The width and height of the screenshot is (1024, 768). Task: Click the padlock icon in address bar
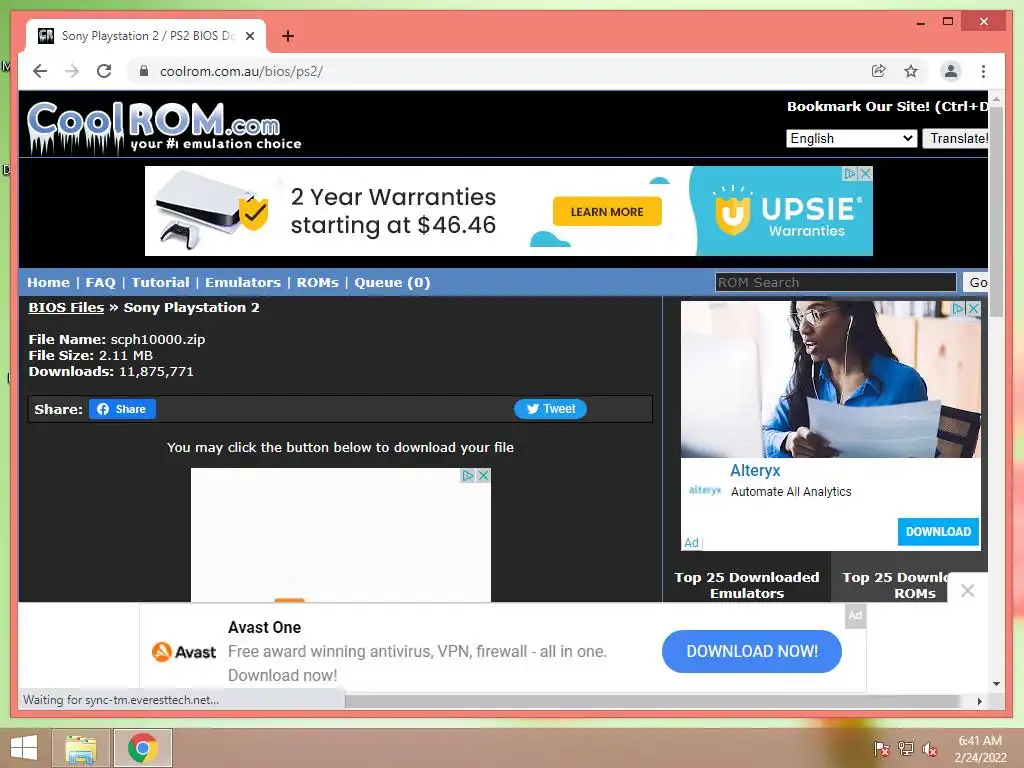144,71
